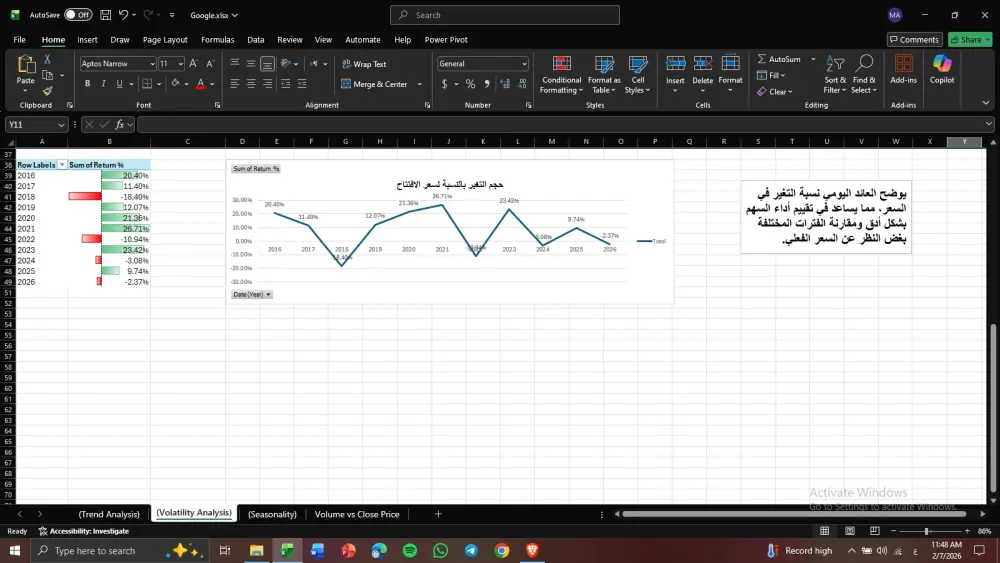The image size is (1000, 563).
Task: Toggle Italic formatting
Action: click(x=103, y=84)
